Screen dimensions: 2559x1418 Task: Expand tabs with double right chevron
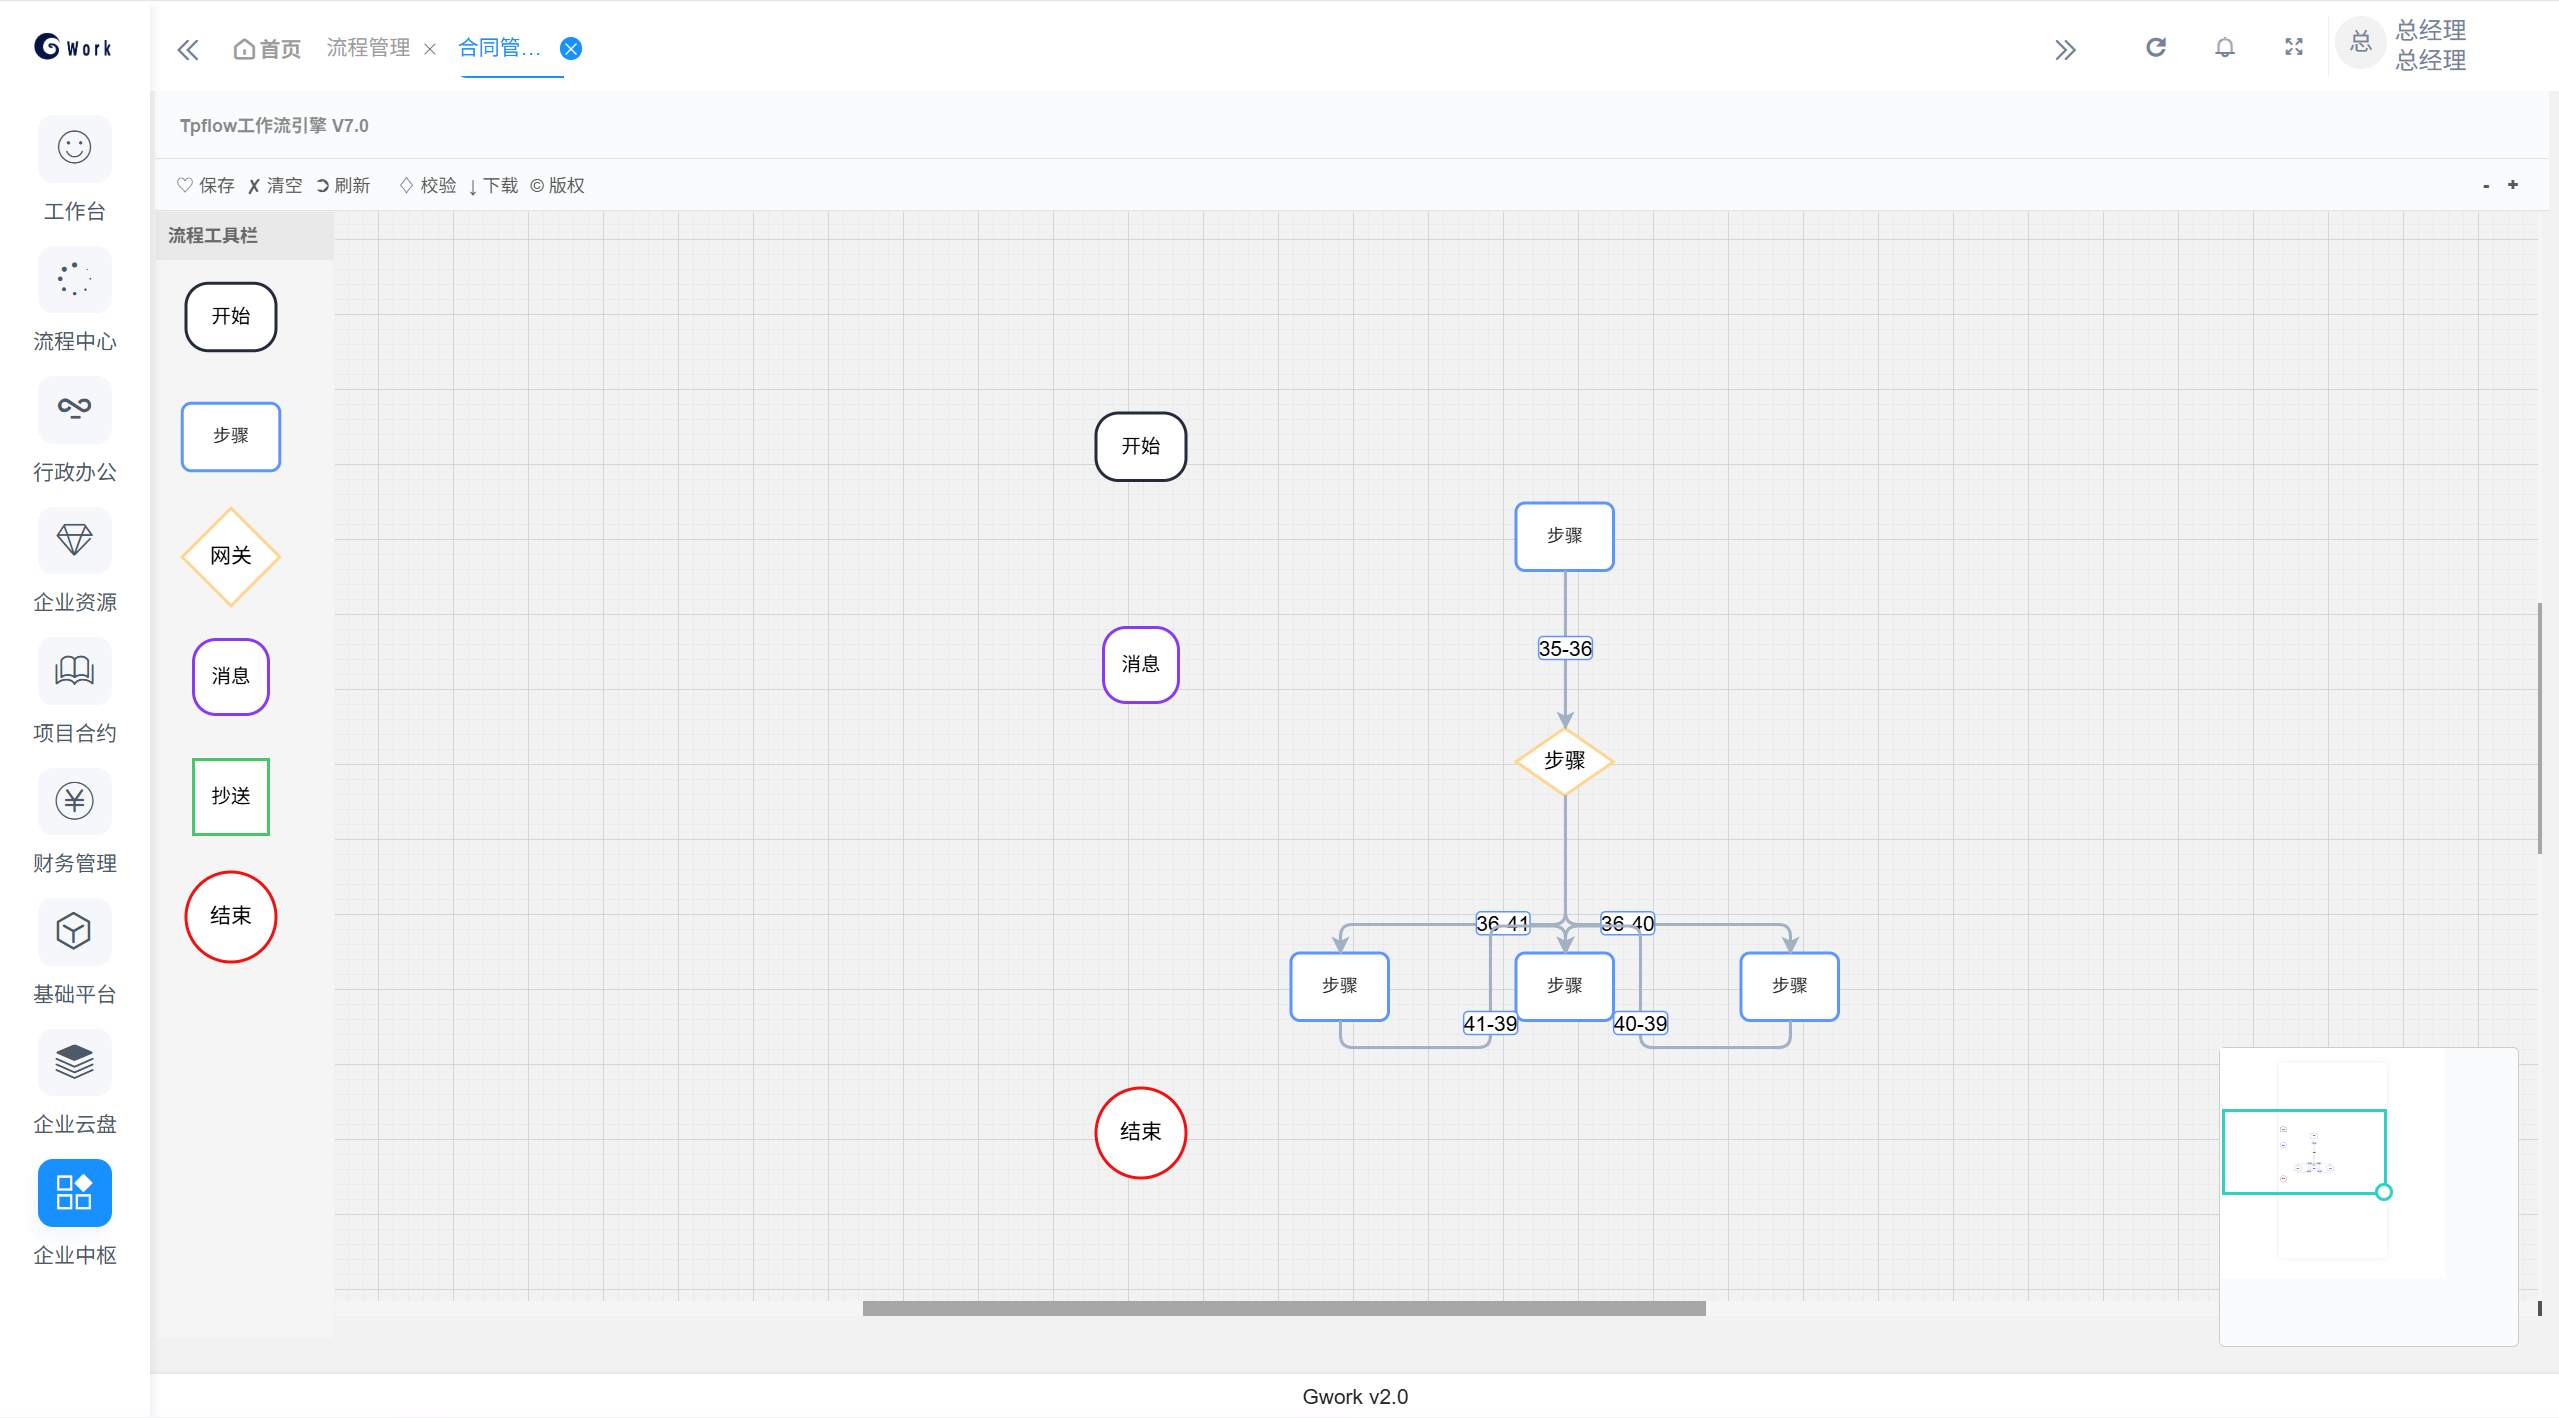[2065, 49]
